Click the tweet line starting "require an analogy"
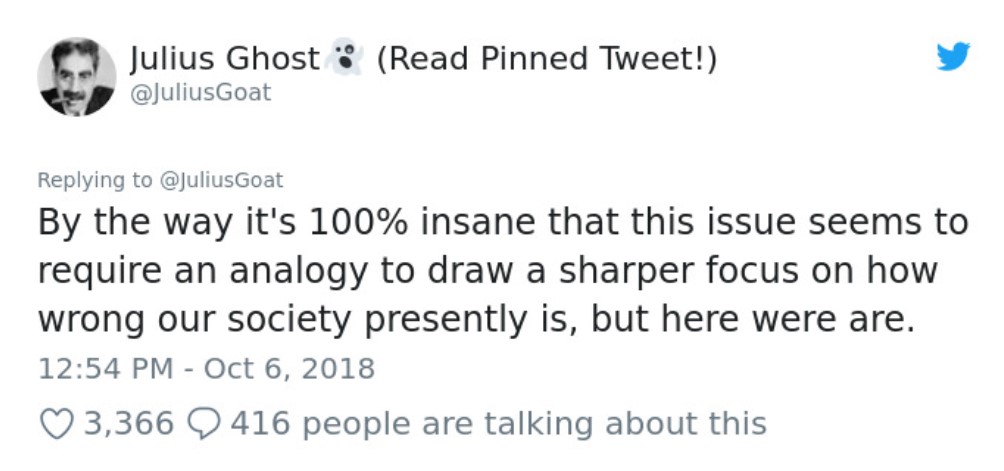1004x471 pixels. [487, 271]
